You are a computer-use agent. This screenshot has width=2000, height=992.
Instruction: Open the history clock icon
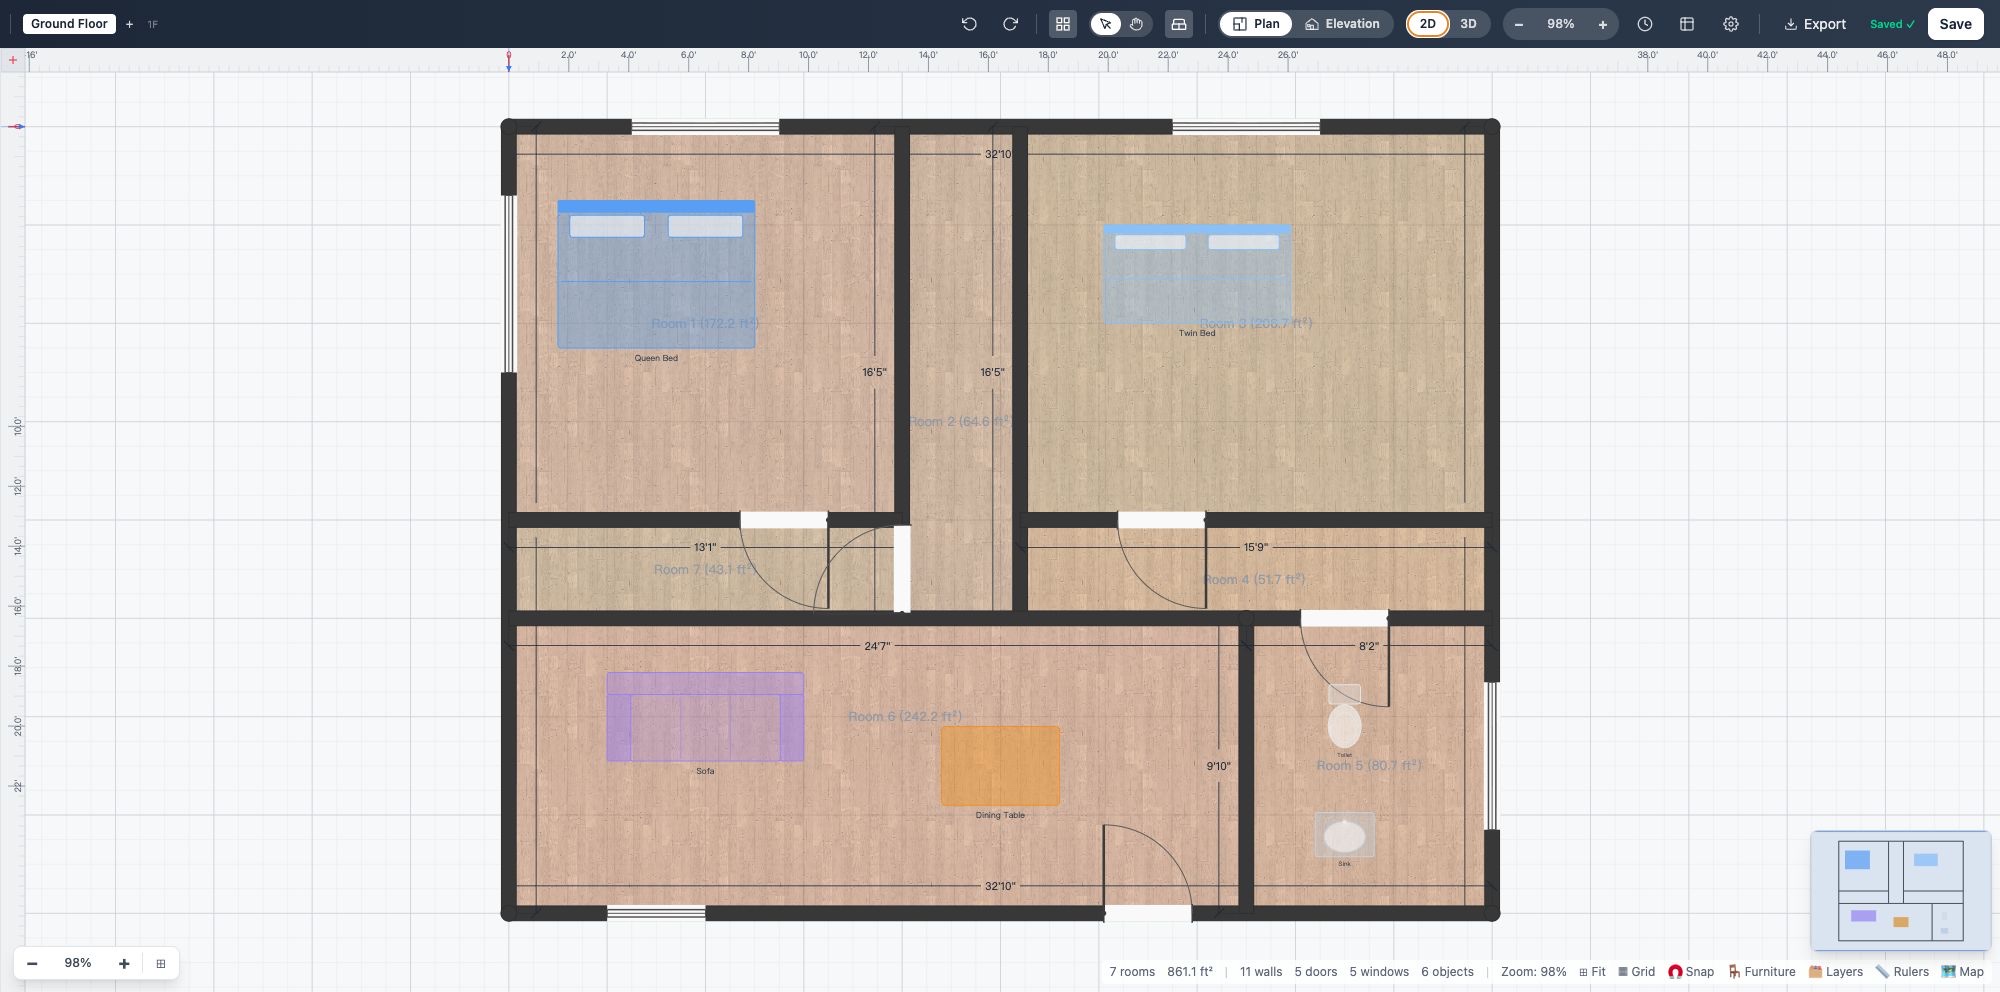[1645, 24]
